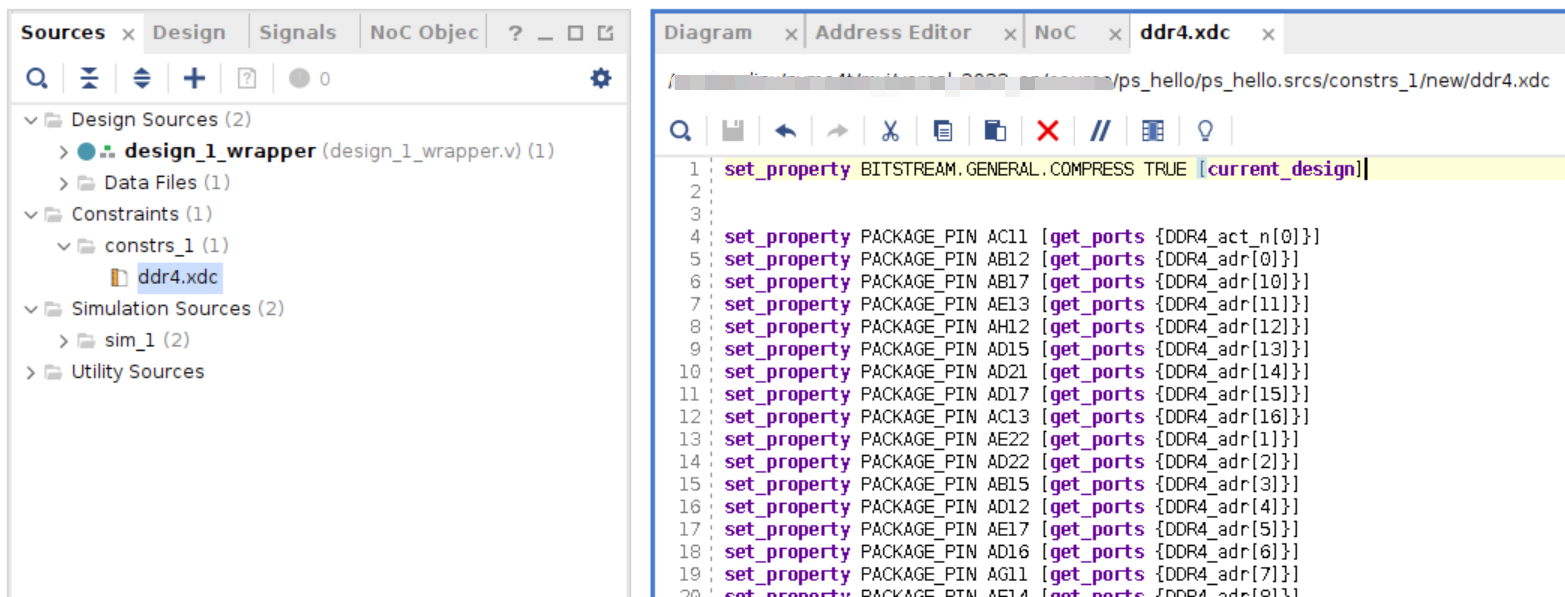The width and height of the screenshot is (1565, 597).
Task: Close the ddr4.xdc editor tab
Action: coord(1268,34)
